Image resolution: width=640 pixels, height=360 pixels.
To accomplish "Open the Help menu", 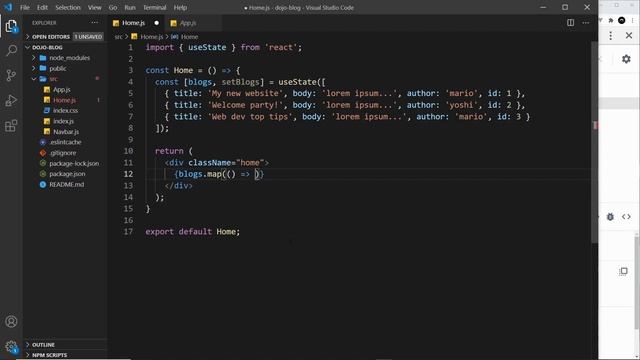I will 180,8.
